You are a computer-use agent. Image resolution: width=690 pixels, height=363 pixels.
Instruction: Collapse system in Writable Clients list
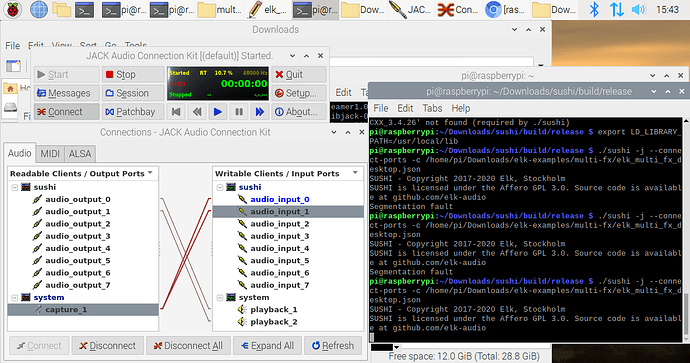(x=220, y=298)
